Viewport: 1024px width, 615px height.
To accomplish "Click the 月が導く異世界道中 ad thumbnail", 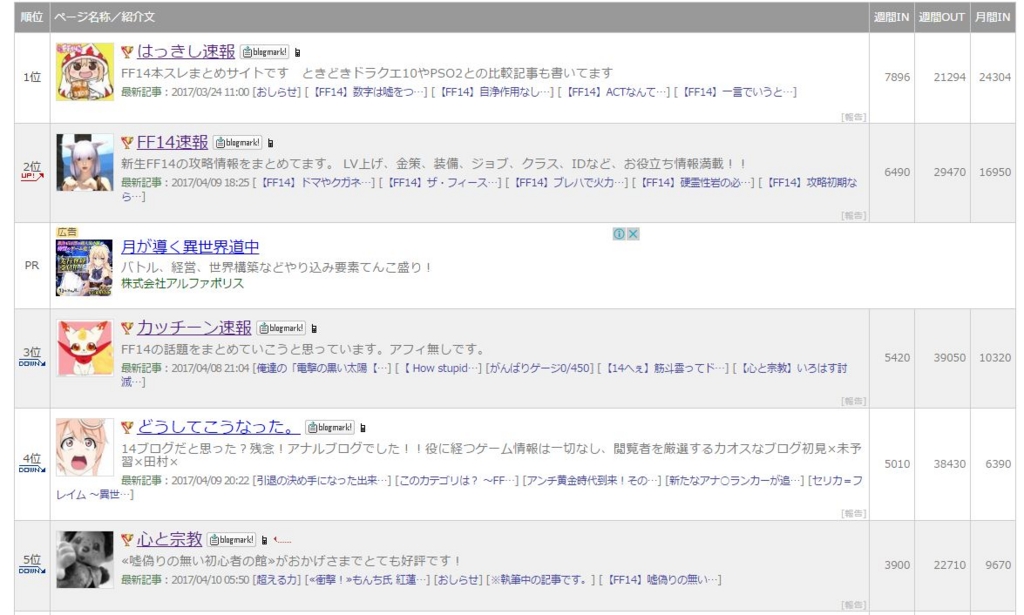I will pyautogui.click(x=84, y=268).
